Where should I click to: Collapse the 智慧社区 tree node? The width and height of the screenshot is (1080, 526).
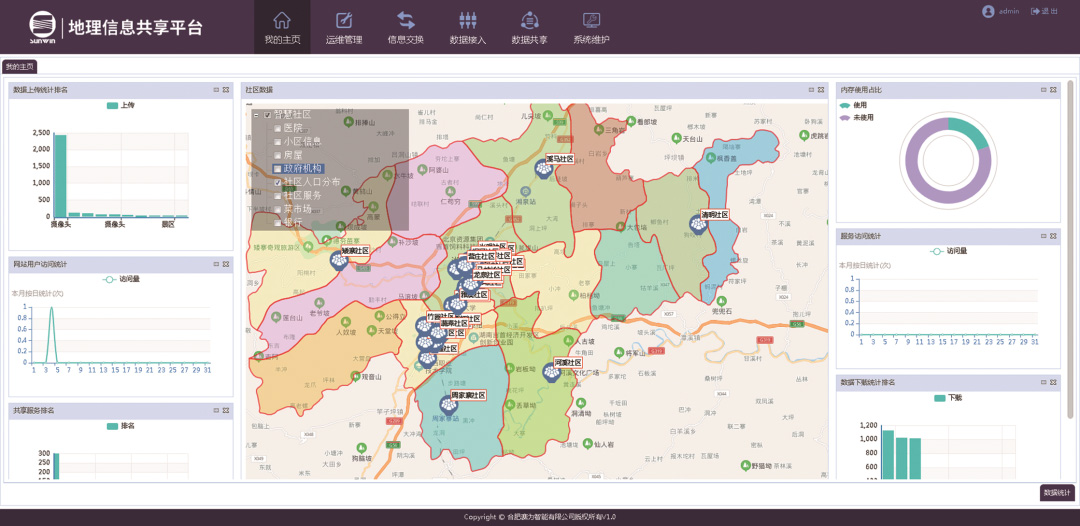256,115
